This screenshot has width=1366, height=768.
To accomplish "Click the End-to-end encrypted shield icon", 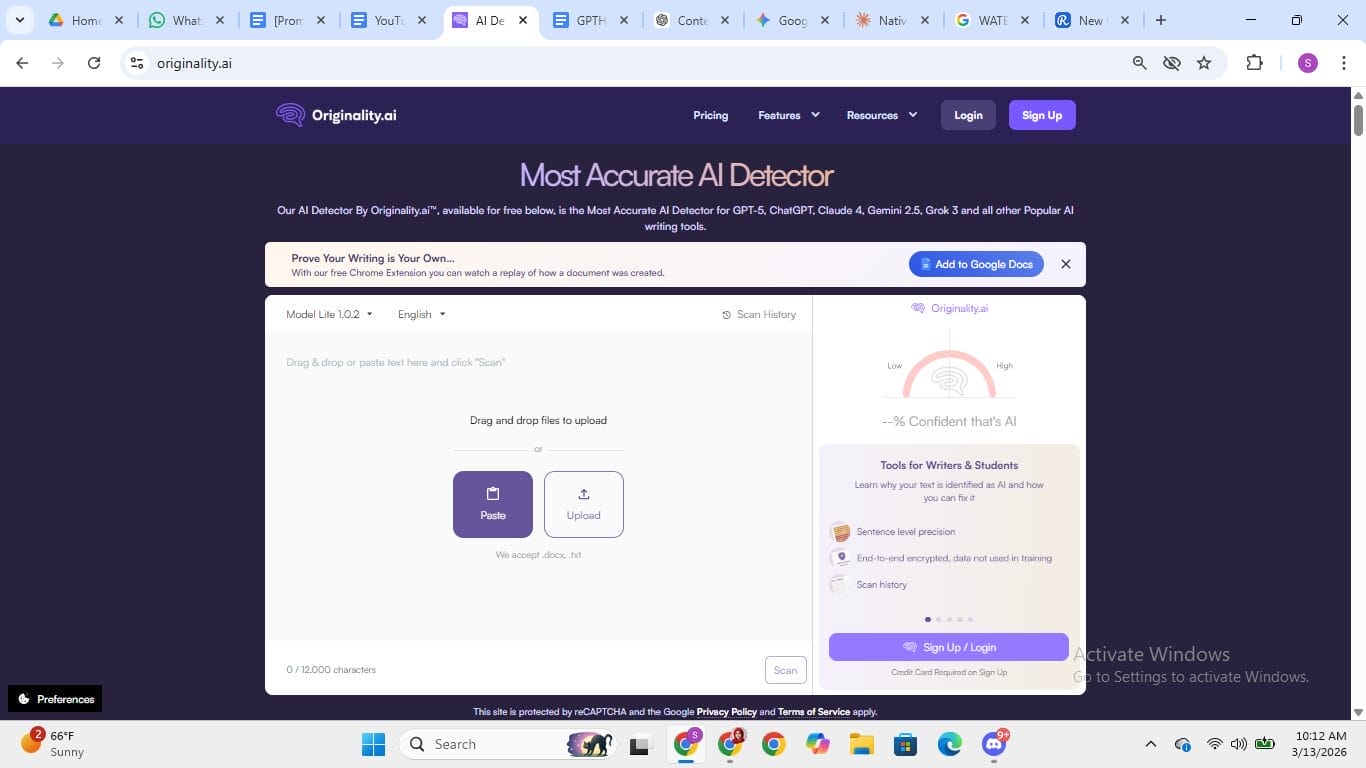I will click(840, 558).
